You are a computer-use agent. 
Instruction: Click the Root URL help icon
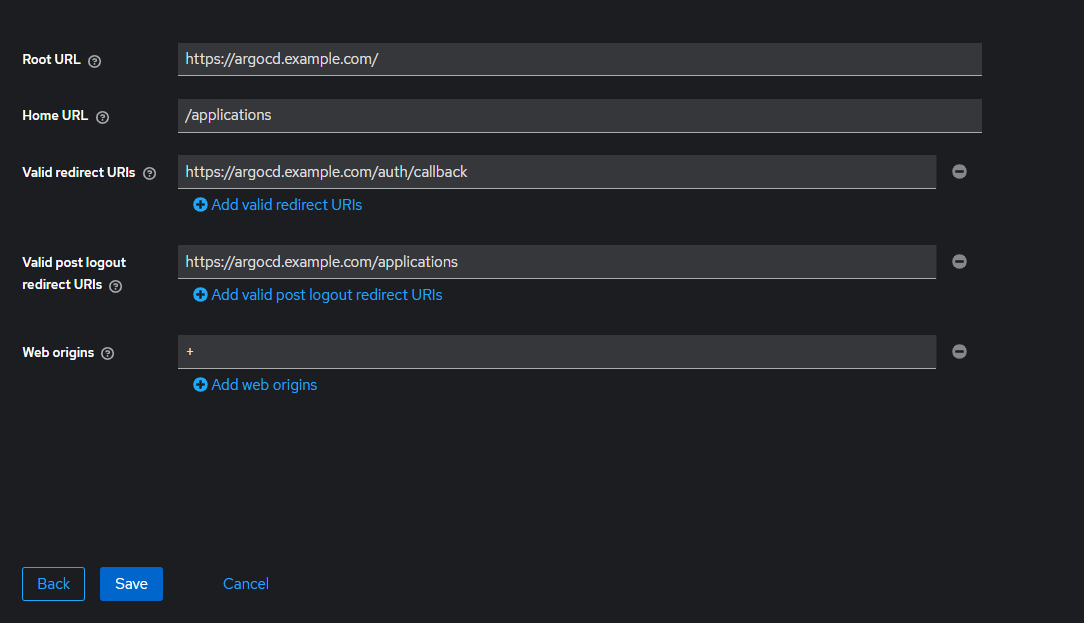(95, 61)
